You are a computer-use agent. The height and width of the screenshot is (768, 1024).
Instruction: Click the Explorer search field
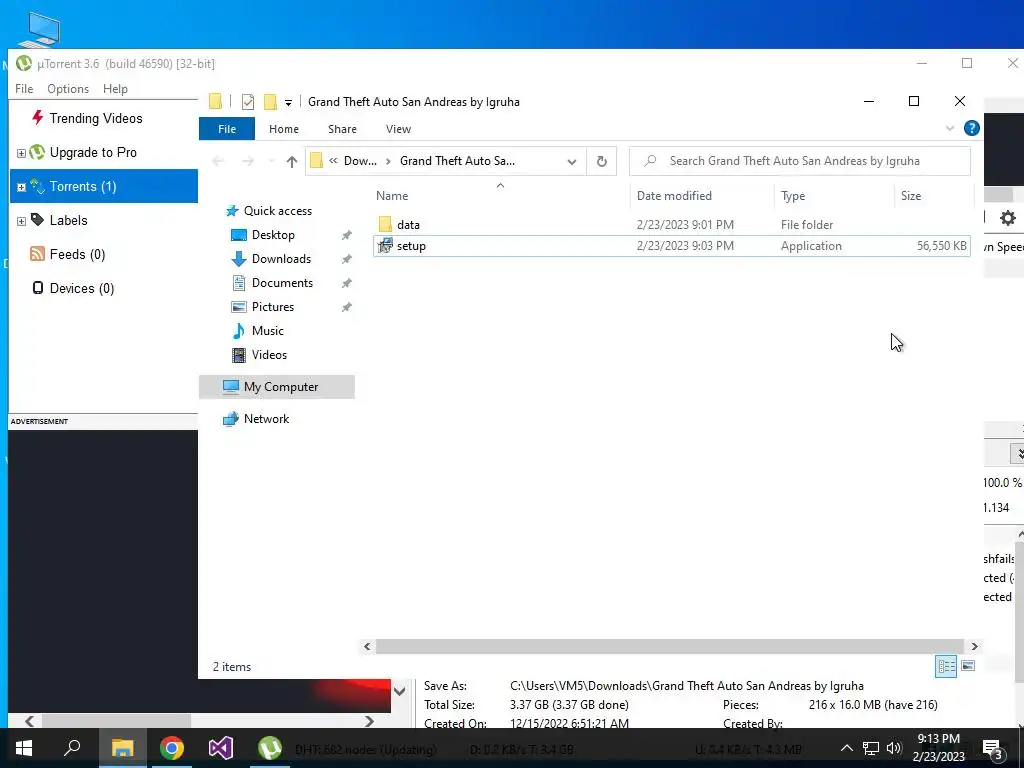click(x=799, y=161)
